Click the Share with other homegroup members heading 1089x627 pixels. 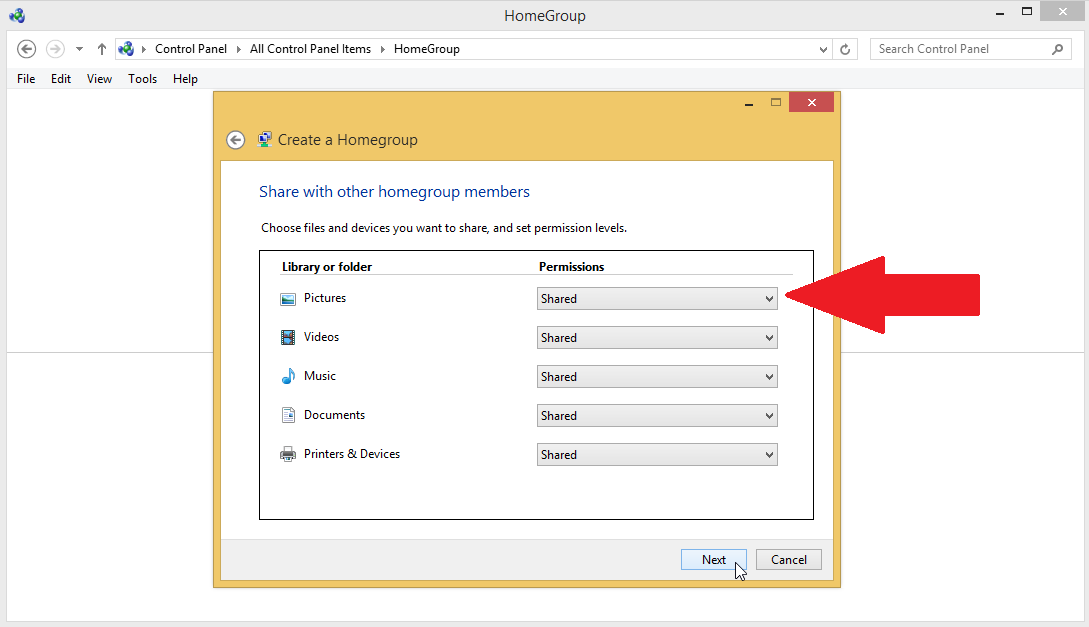coord(394,192)
